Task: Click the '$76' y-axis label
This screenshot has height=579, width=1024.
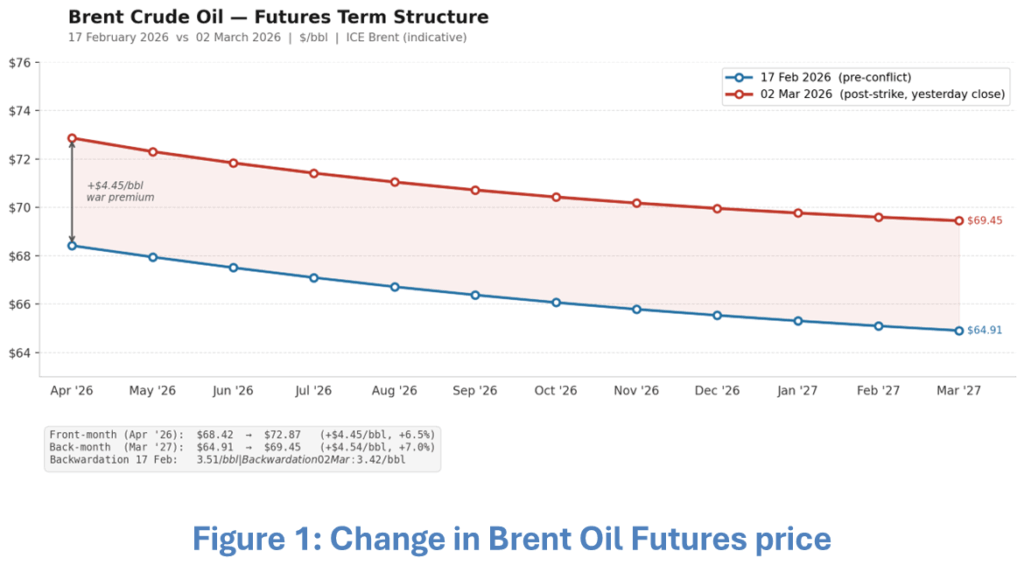Action: (20, 63)
